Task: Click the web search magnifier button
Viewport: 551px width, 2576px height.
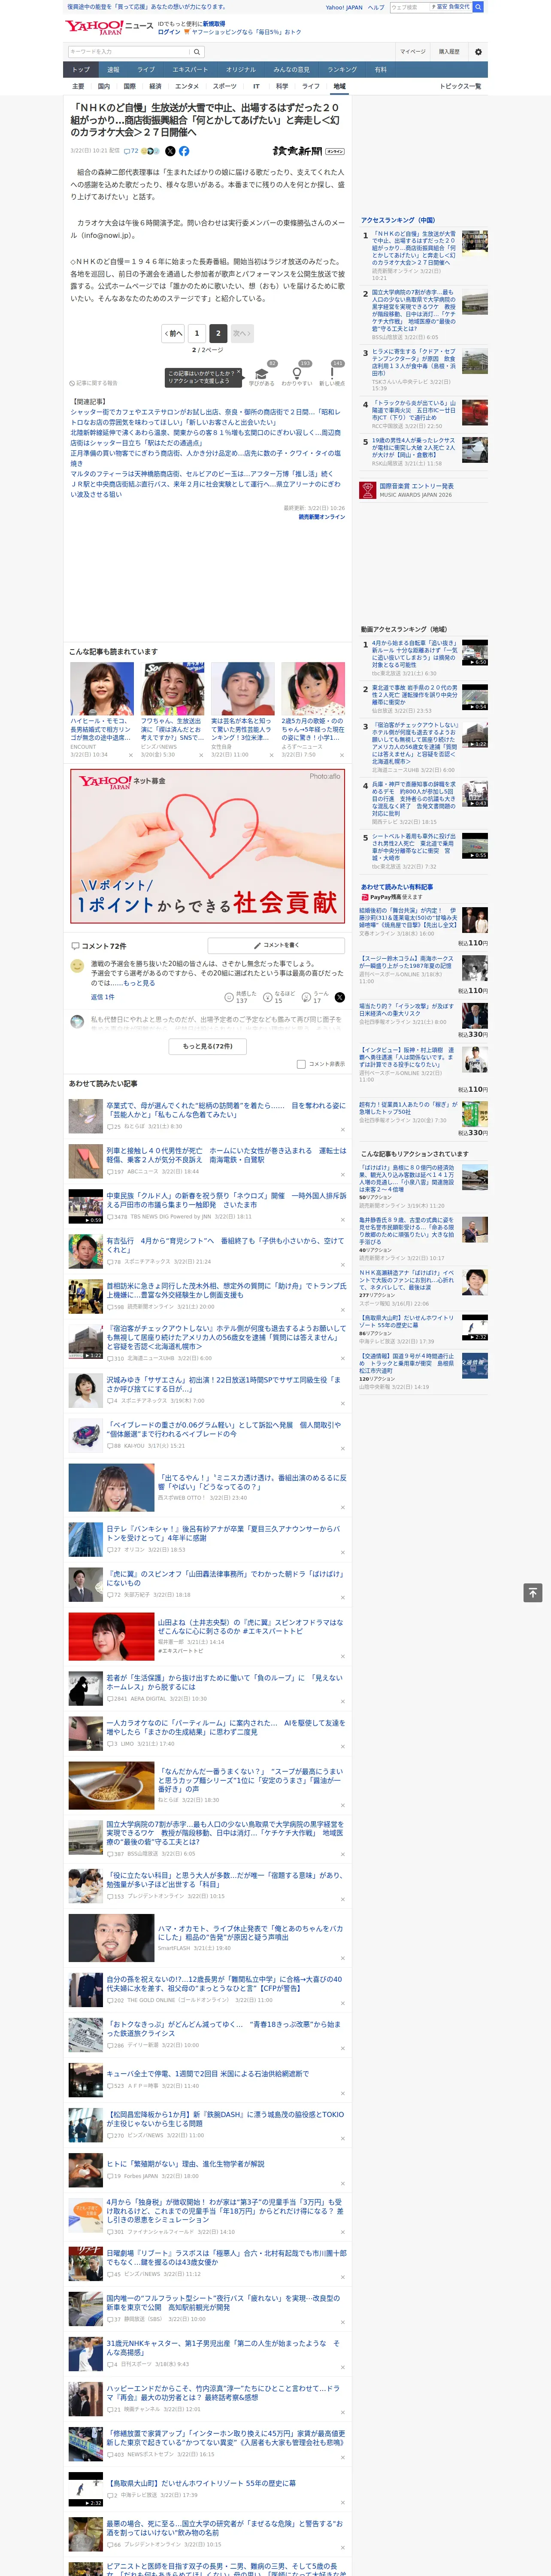Action: pyautogui.click(x=478, y=7)
